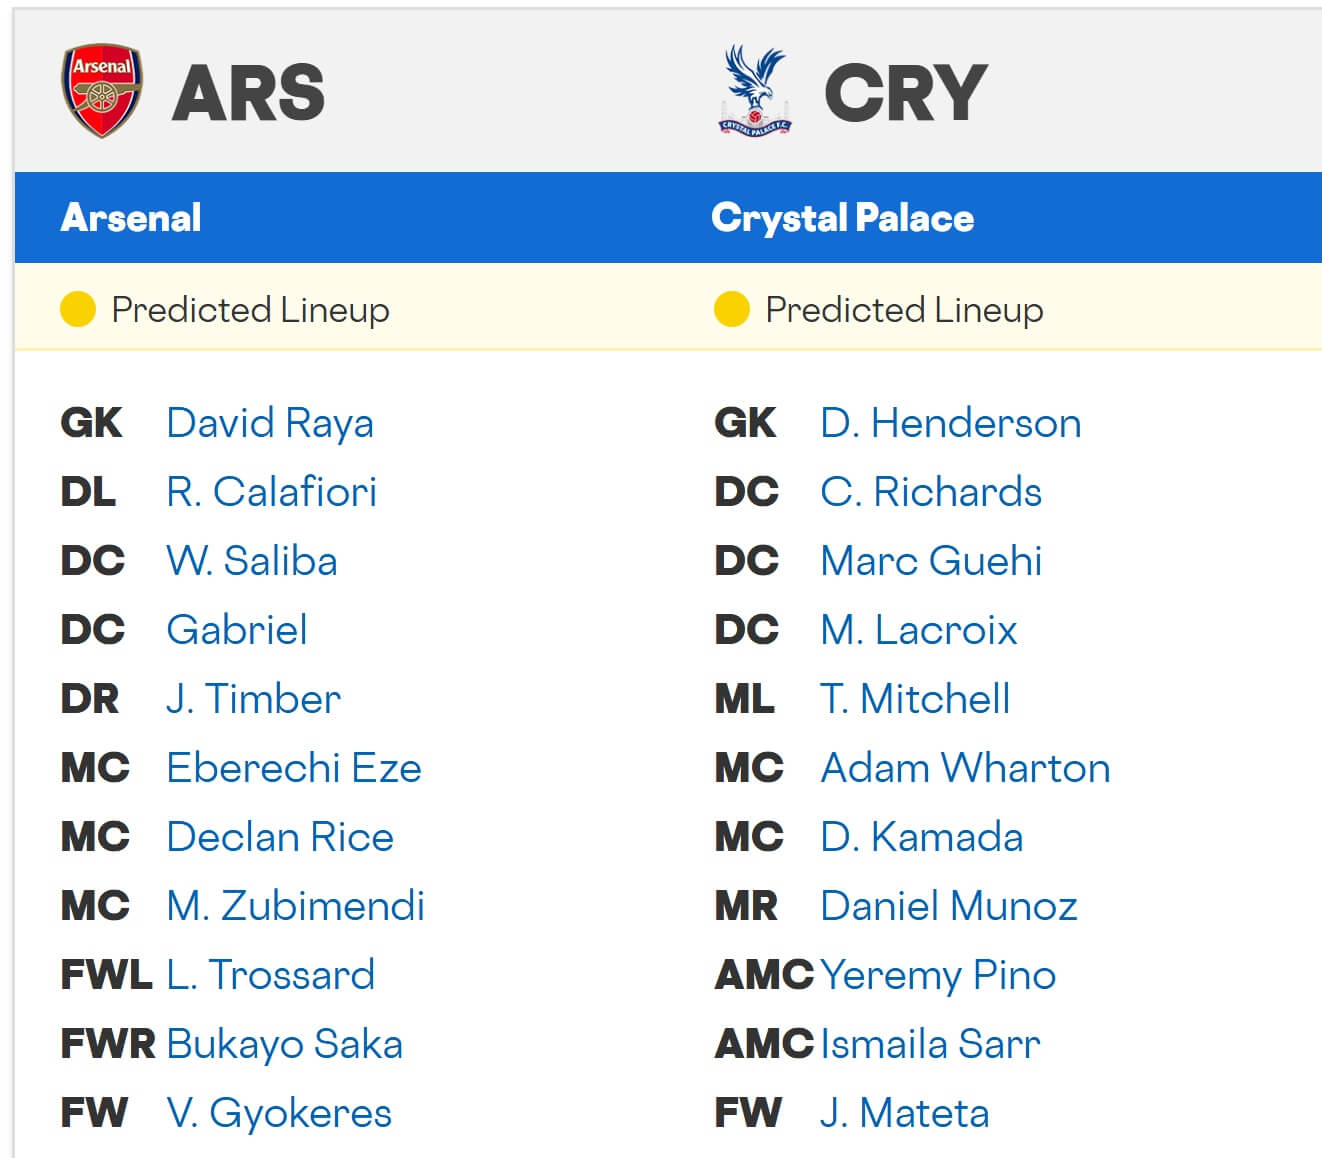Click Yeremy Pino player link
This screenshot has width=1322, height=1158.
coord(937,975)
